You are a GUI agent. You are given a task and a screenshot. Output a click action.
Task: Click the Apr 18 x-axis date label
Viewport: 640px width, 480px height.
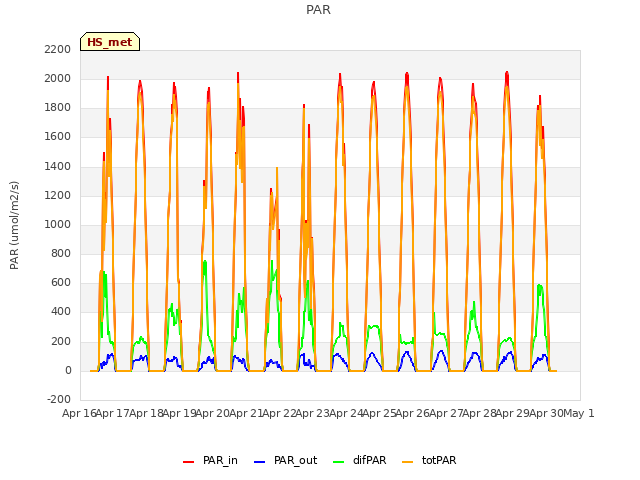pyautogui.click(x=146, y=413)
